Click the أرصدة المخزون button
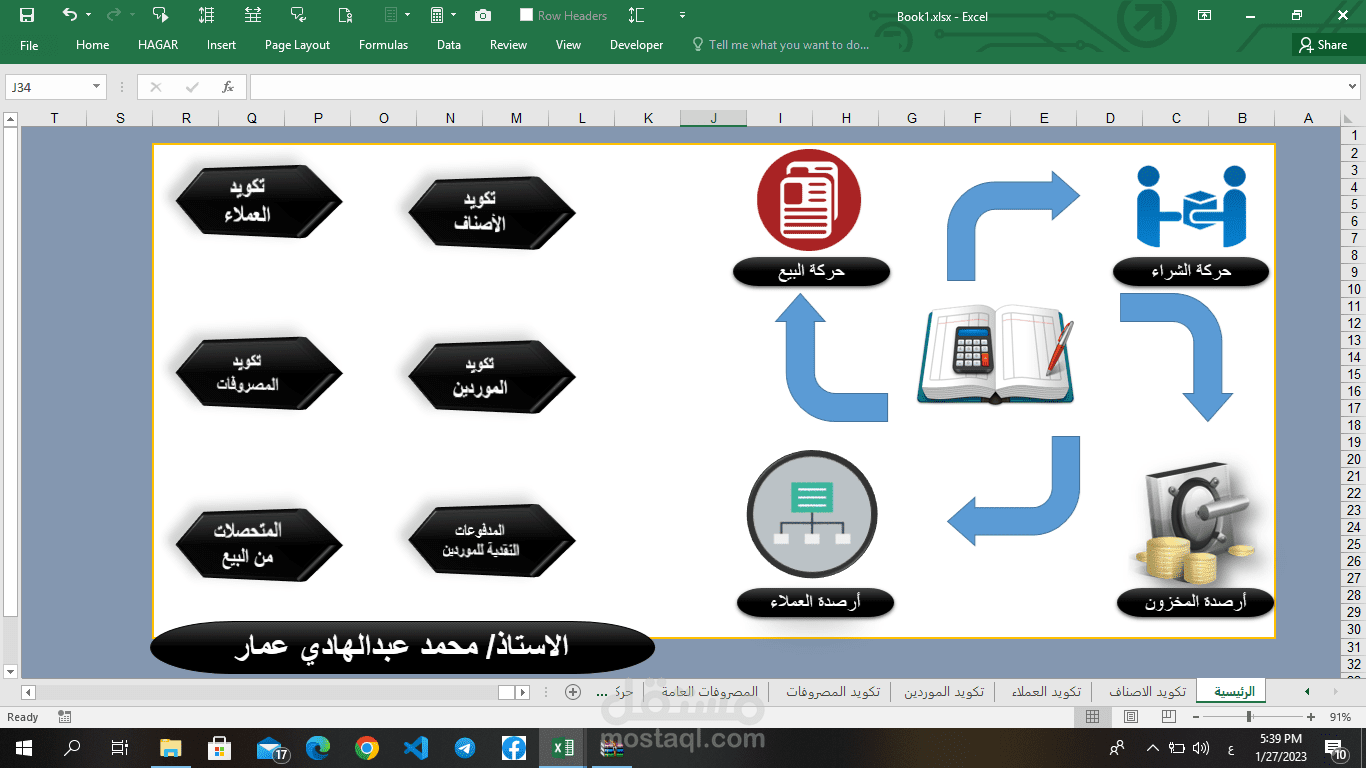Screen dimensions: 1366x768 [1195, 602]
